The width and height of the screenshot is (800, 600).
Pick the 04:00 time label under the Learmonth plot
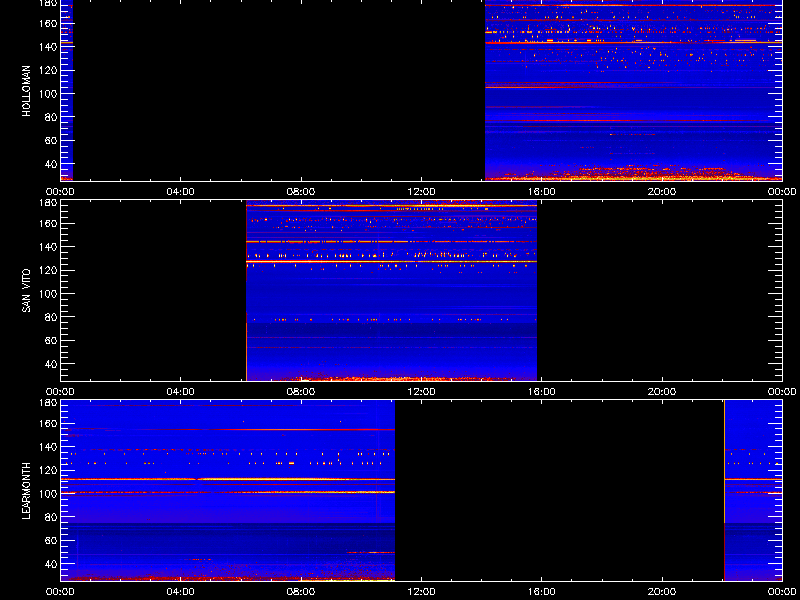(181, 592)
